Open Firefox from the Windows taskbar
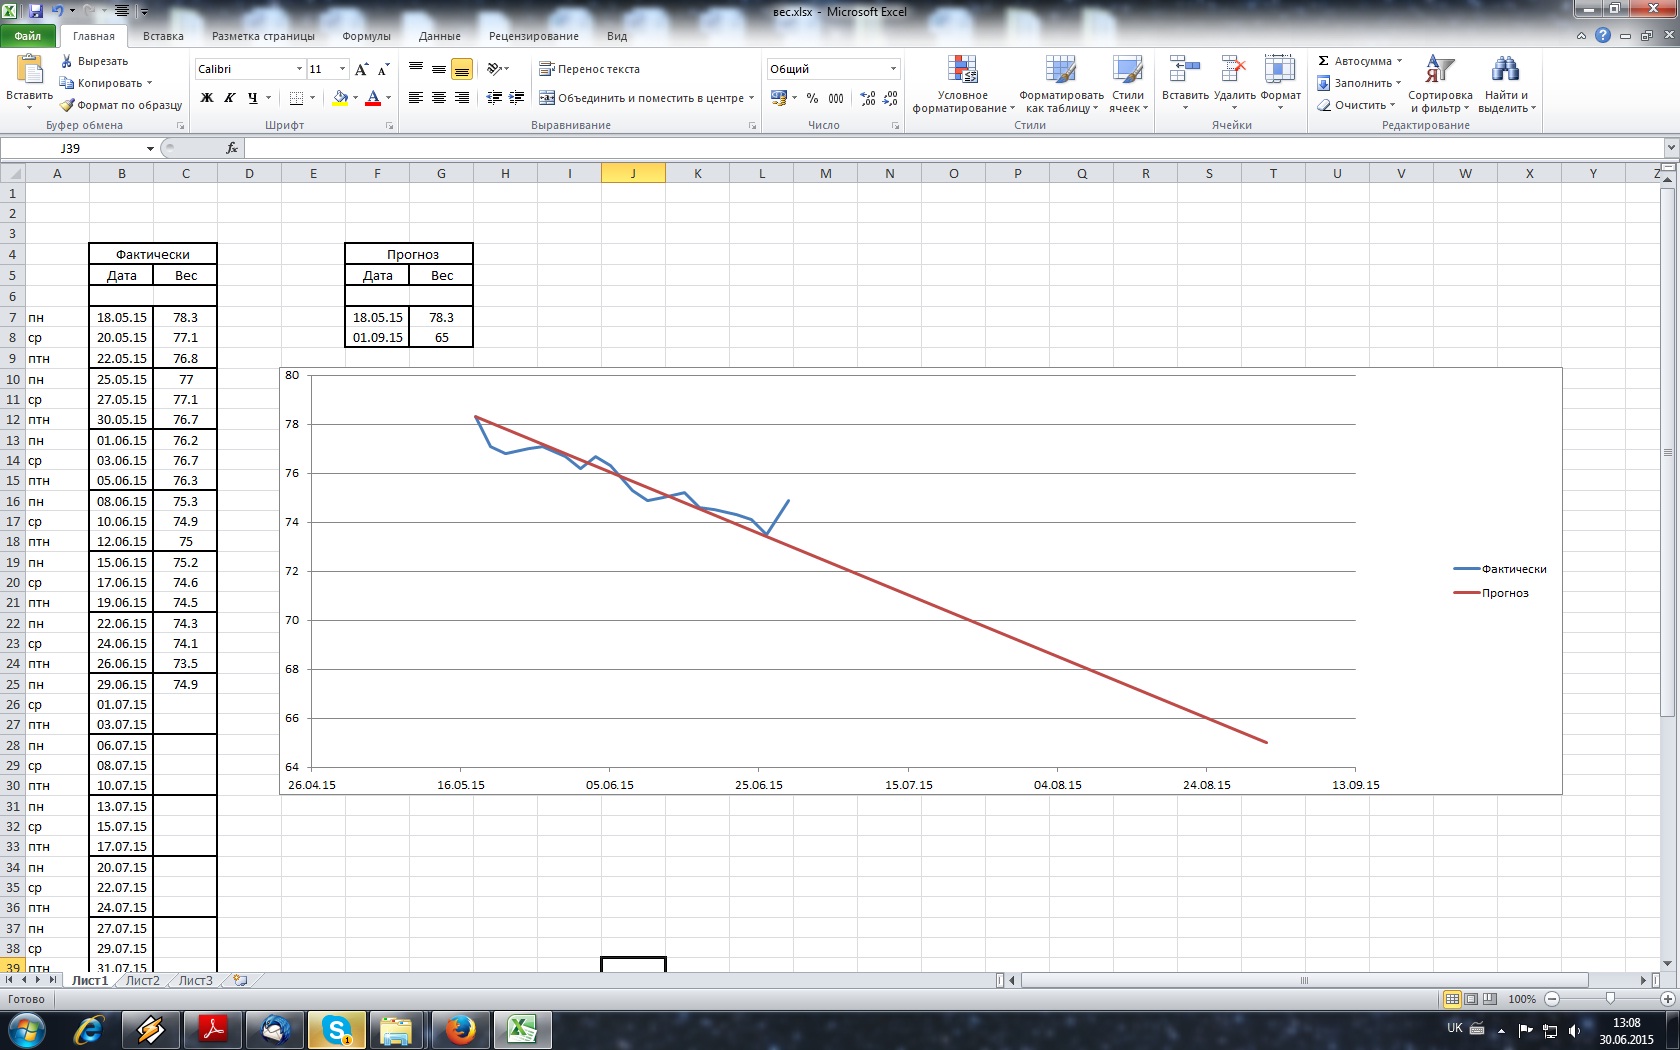1680x1050 pixels. 460,1029
